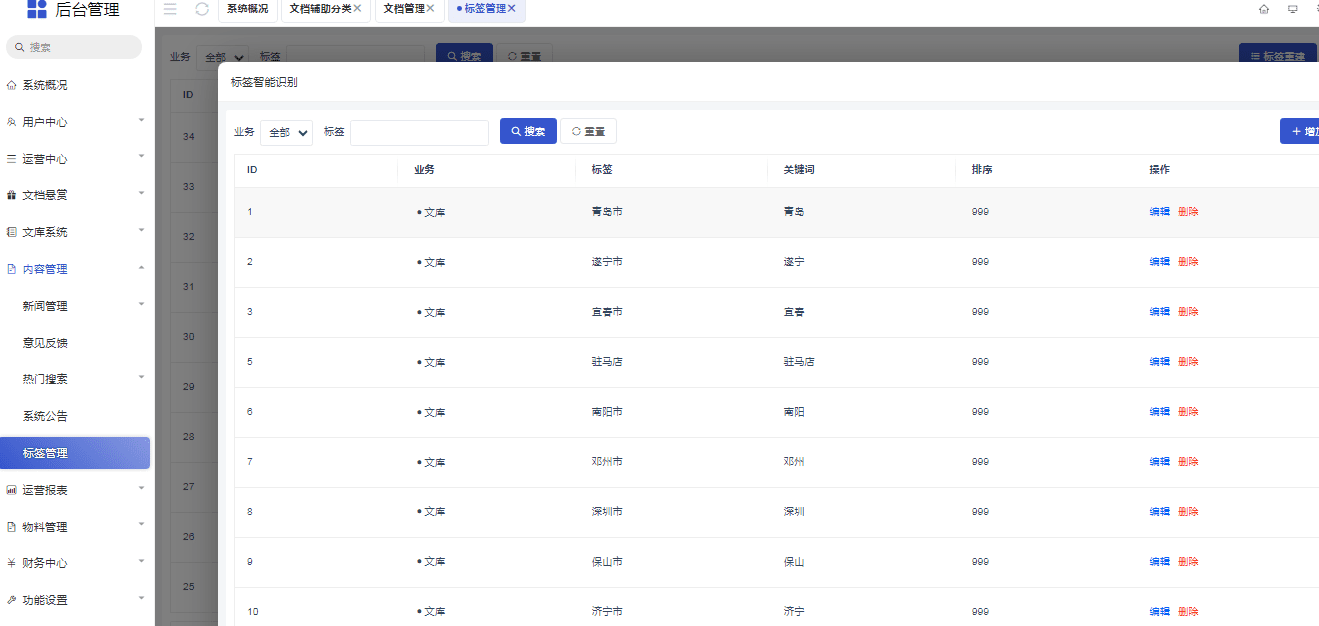Click 编辑 for the 深圳市 row
1319x626 pixels.
(x=1159, y=512)
